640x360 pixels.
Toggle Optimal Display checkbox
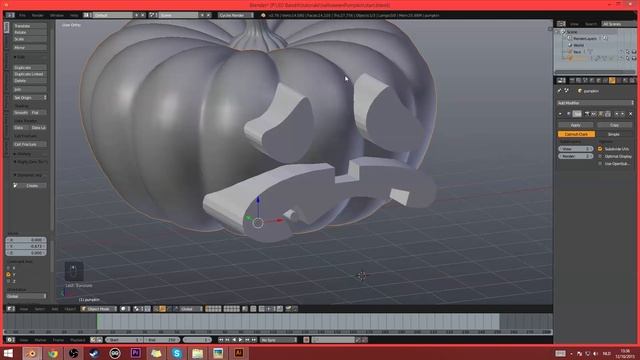point(600,156)
